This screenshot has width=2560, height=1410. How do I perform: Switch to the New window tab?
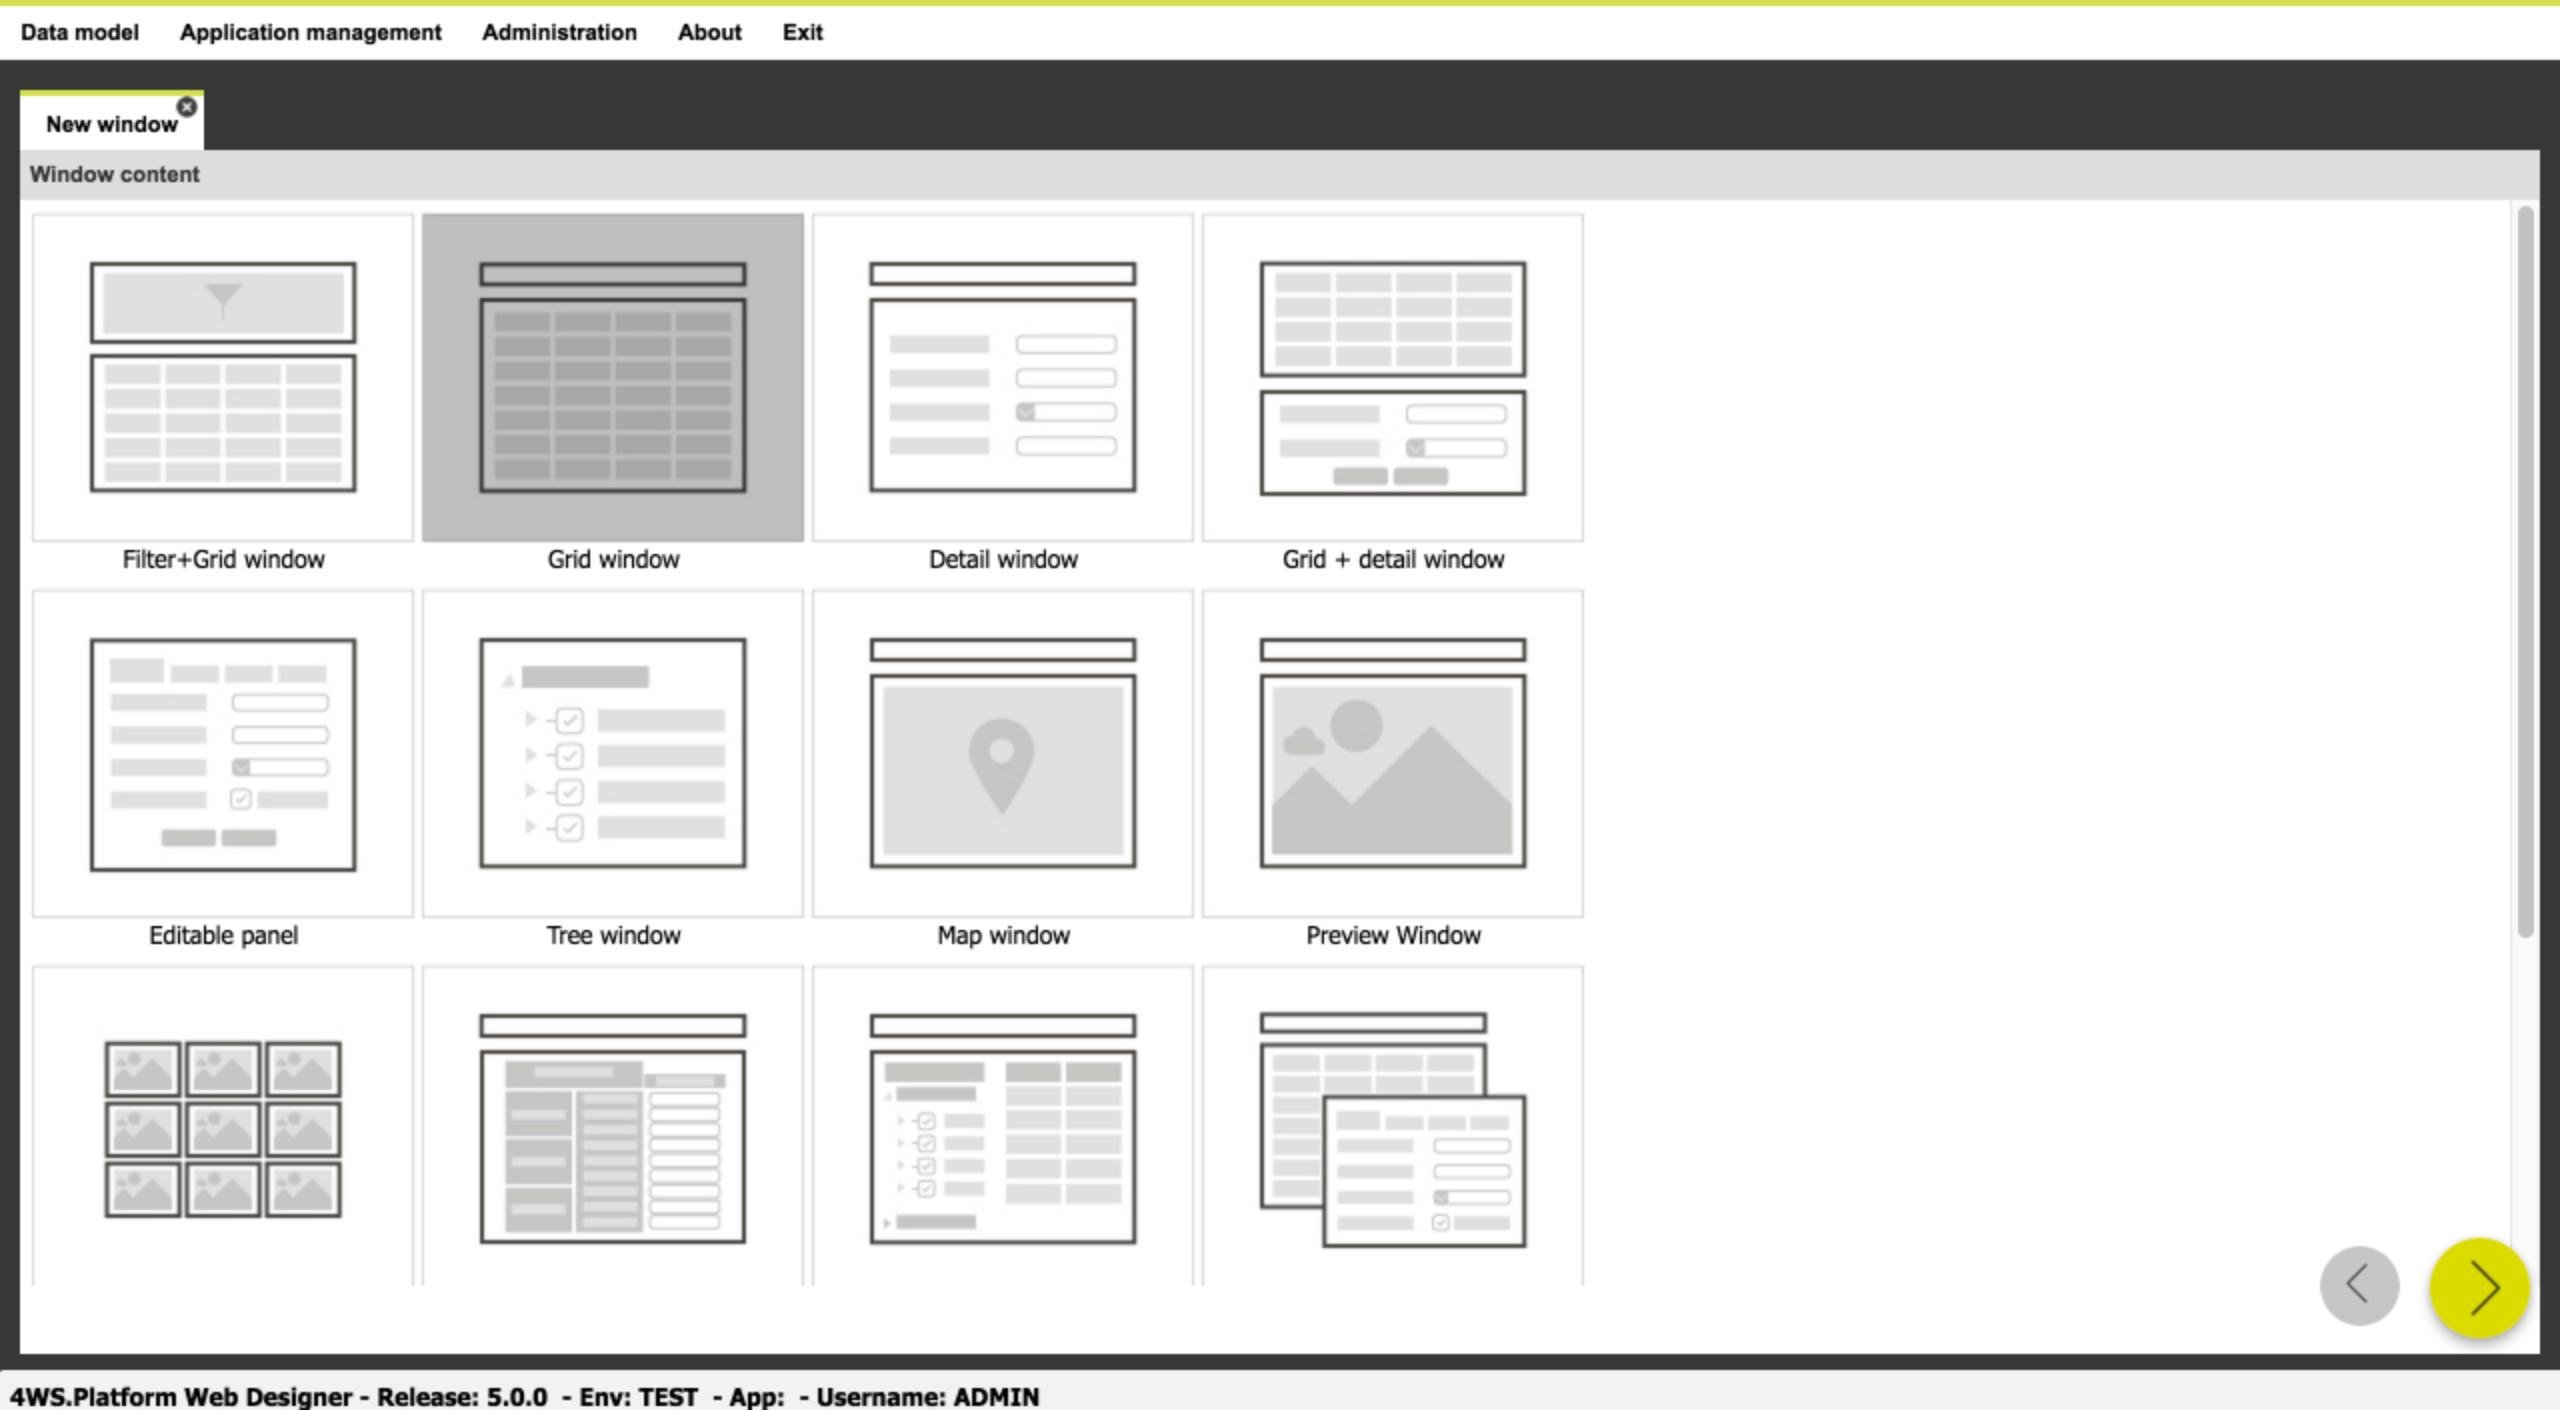[111, 124]
